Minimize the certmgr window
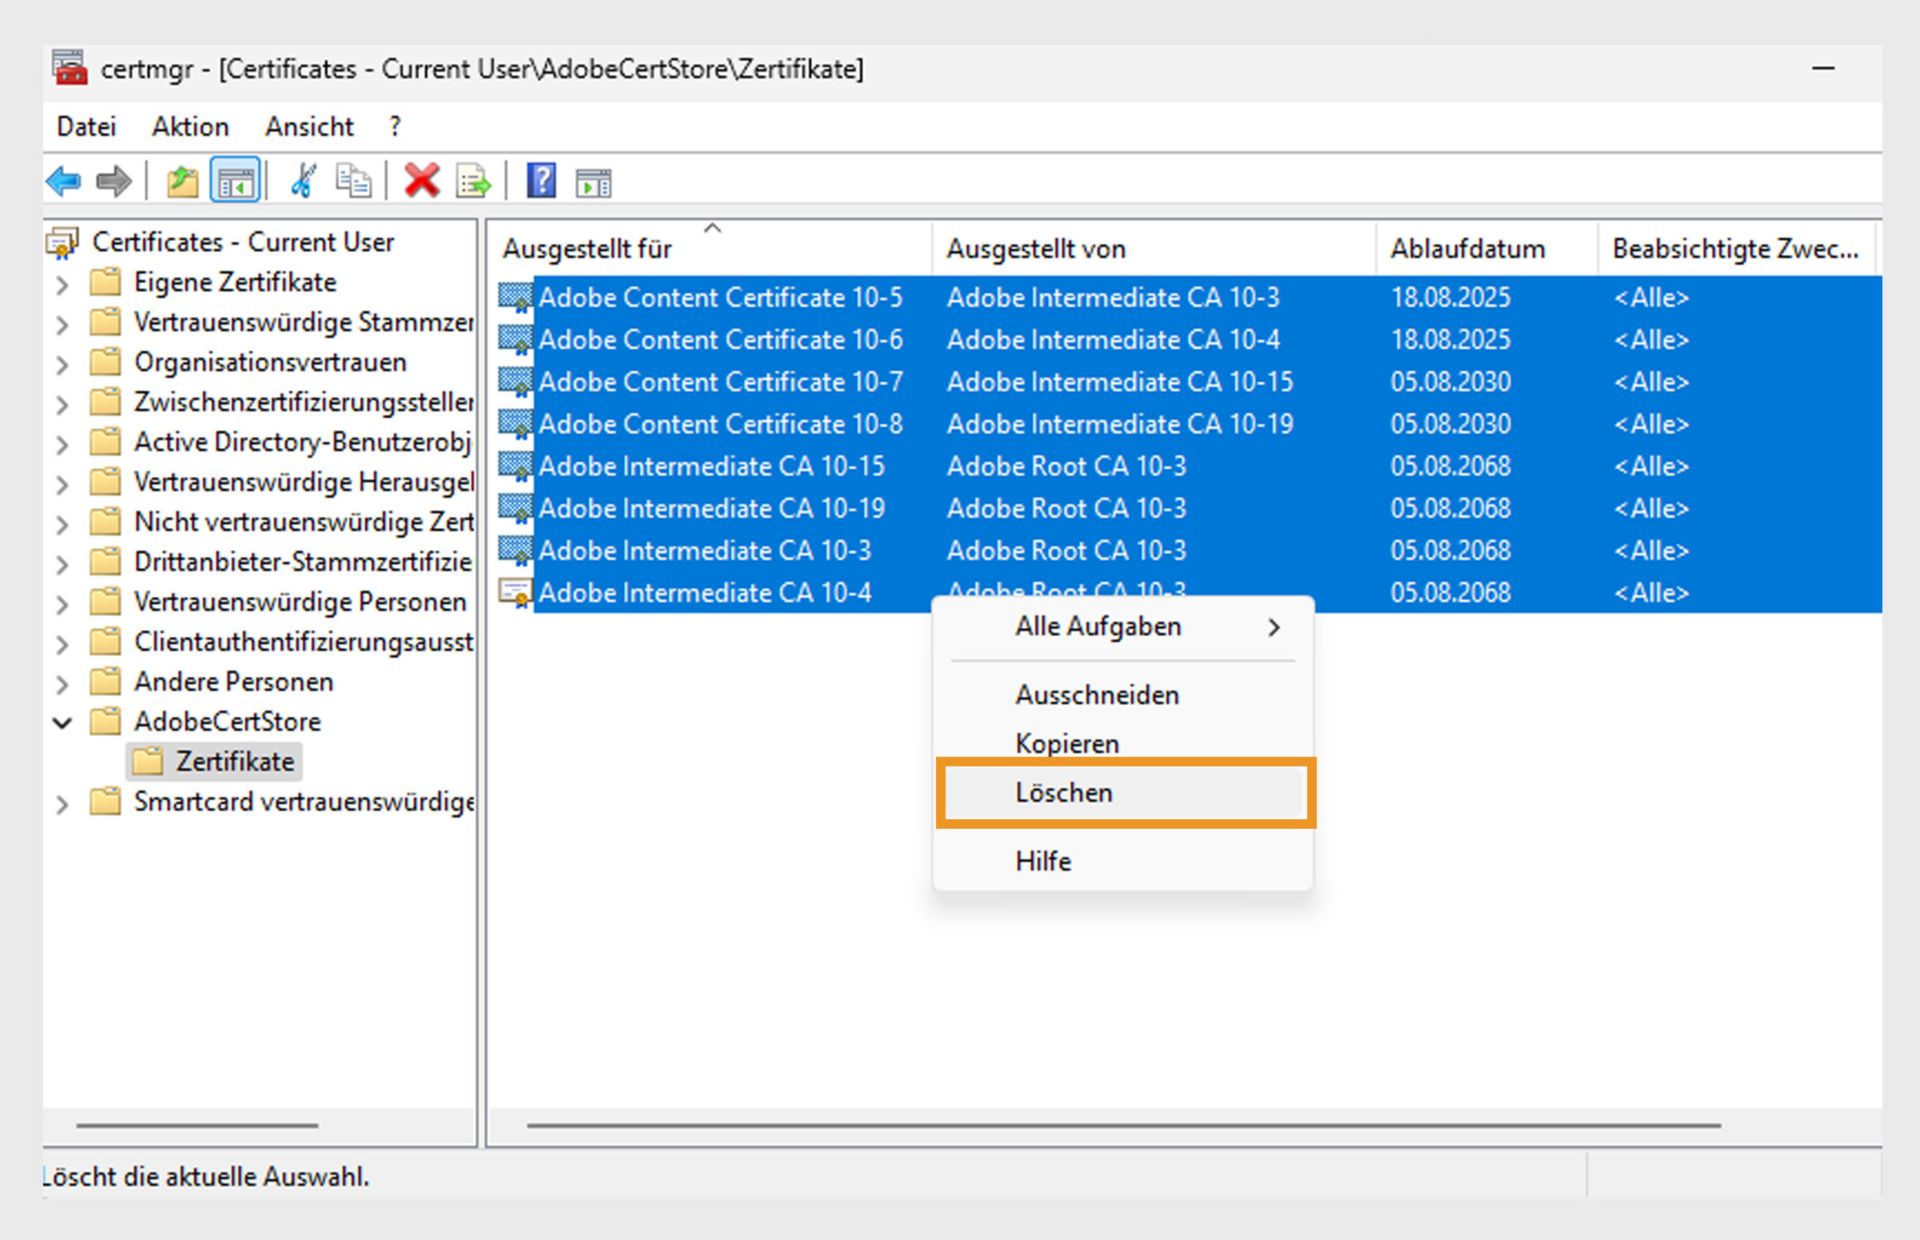Viewport: 1920px width, 1240px height. (x=1823, y=68)
